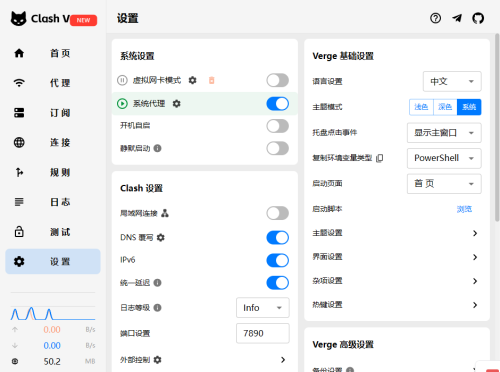The width and height of the screenshot is (500, 372).
Task: Select 深色 theme mode
Action: 445,107
